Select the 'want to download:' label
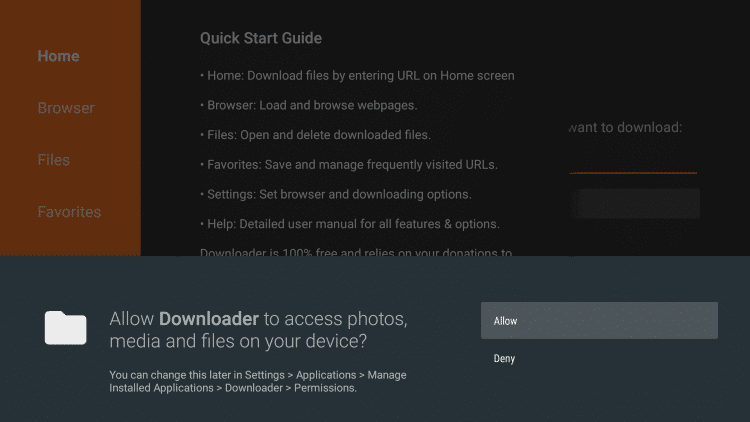 (x=626, y=127)
